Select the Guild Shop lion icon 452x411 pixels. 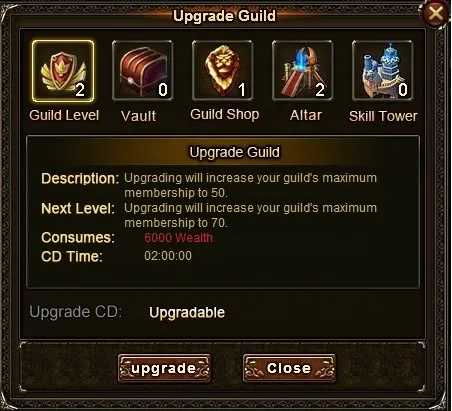point(223,71)
